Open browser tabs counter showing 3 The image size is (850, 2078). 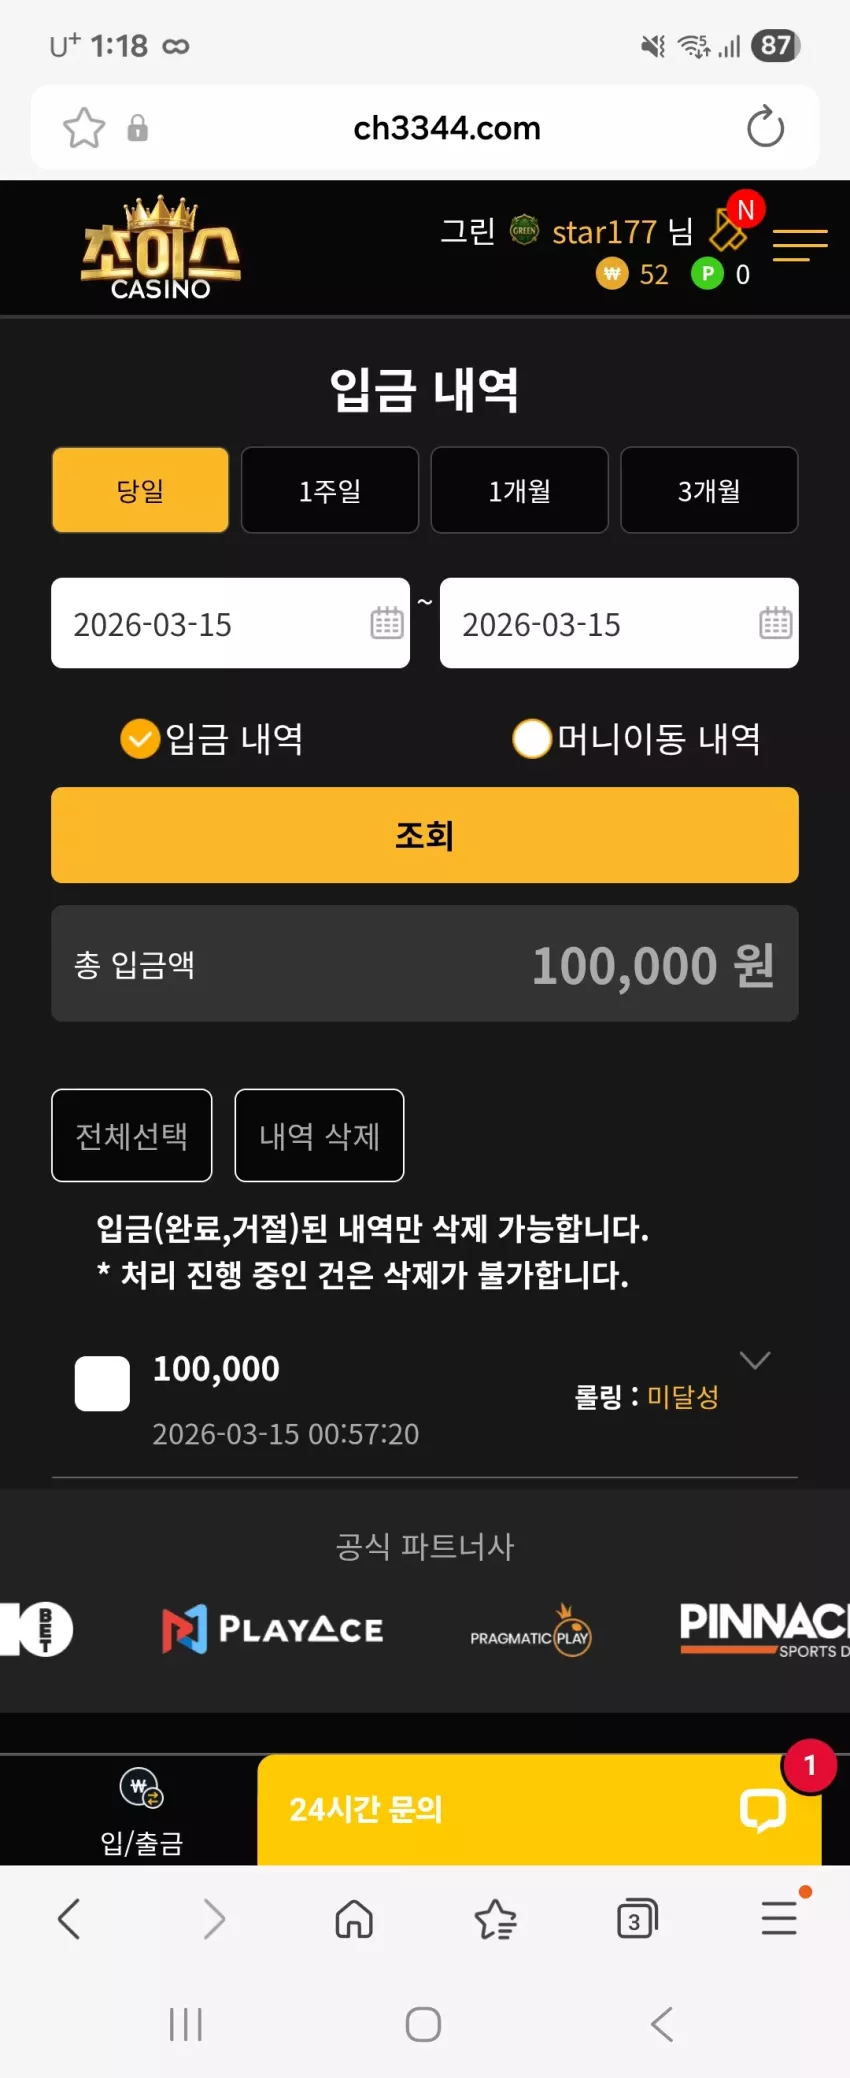click(637, 1919)
